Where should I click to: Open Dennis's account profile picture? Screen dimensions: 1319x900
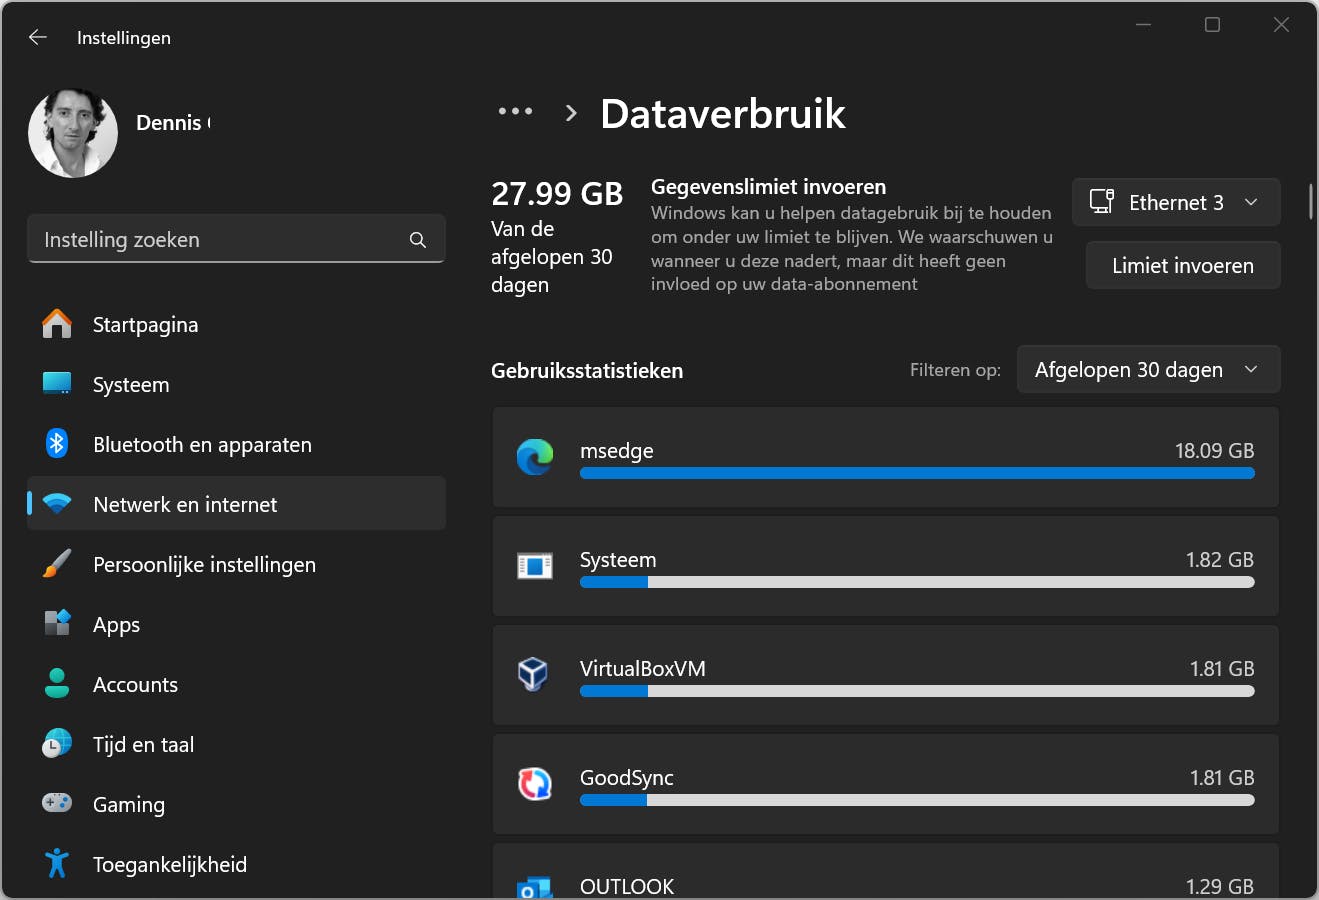click(x=72, y=132)
